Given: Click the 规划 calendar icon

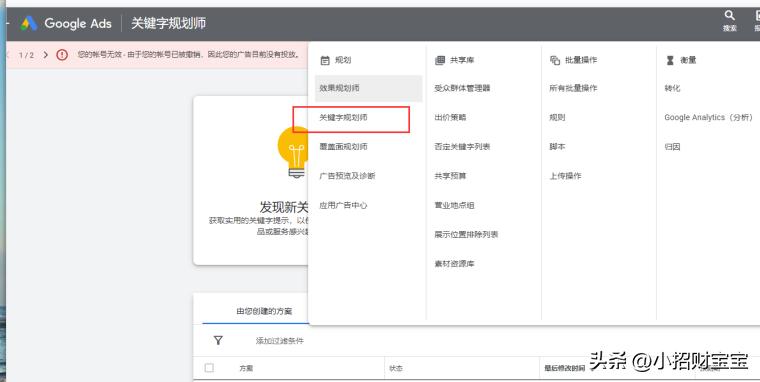Looking at the screenshot, I should 325,60.
